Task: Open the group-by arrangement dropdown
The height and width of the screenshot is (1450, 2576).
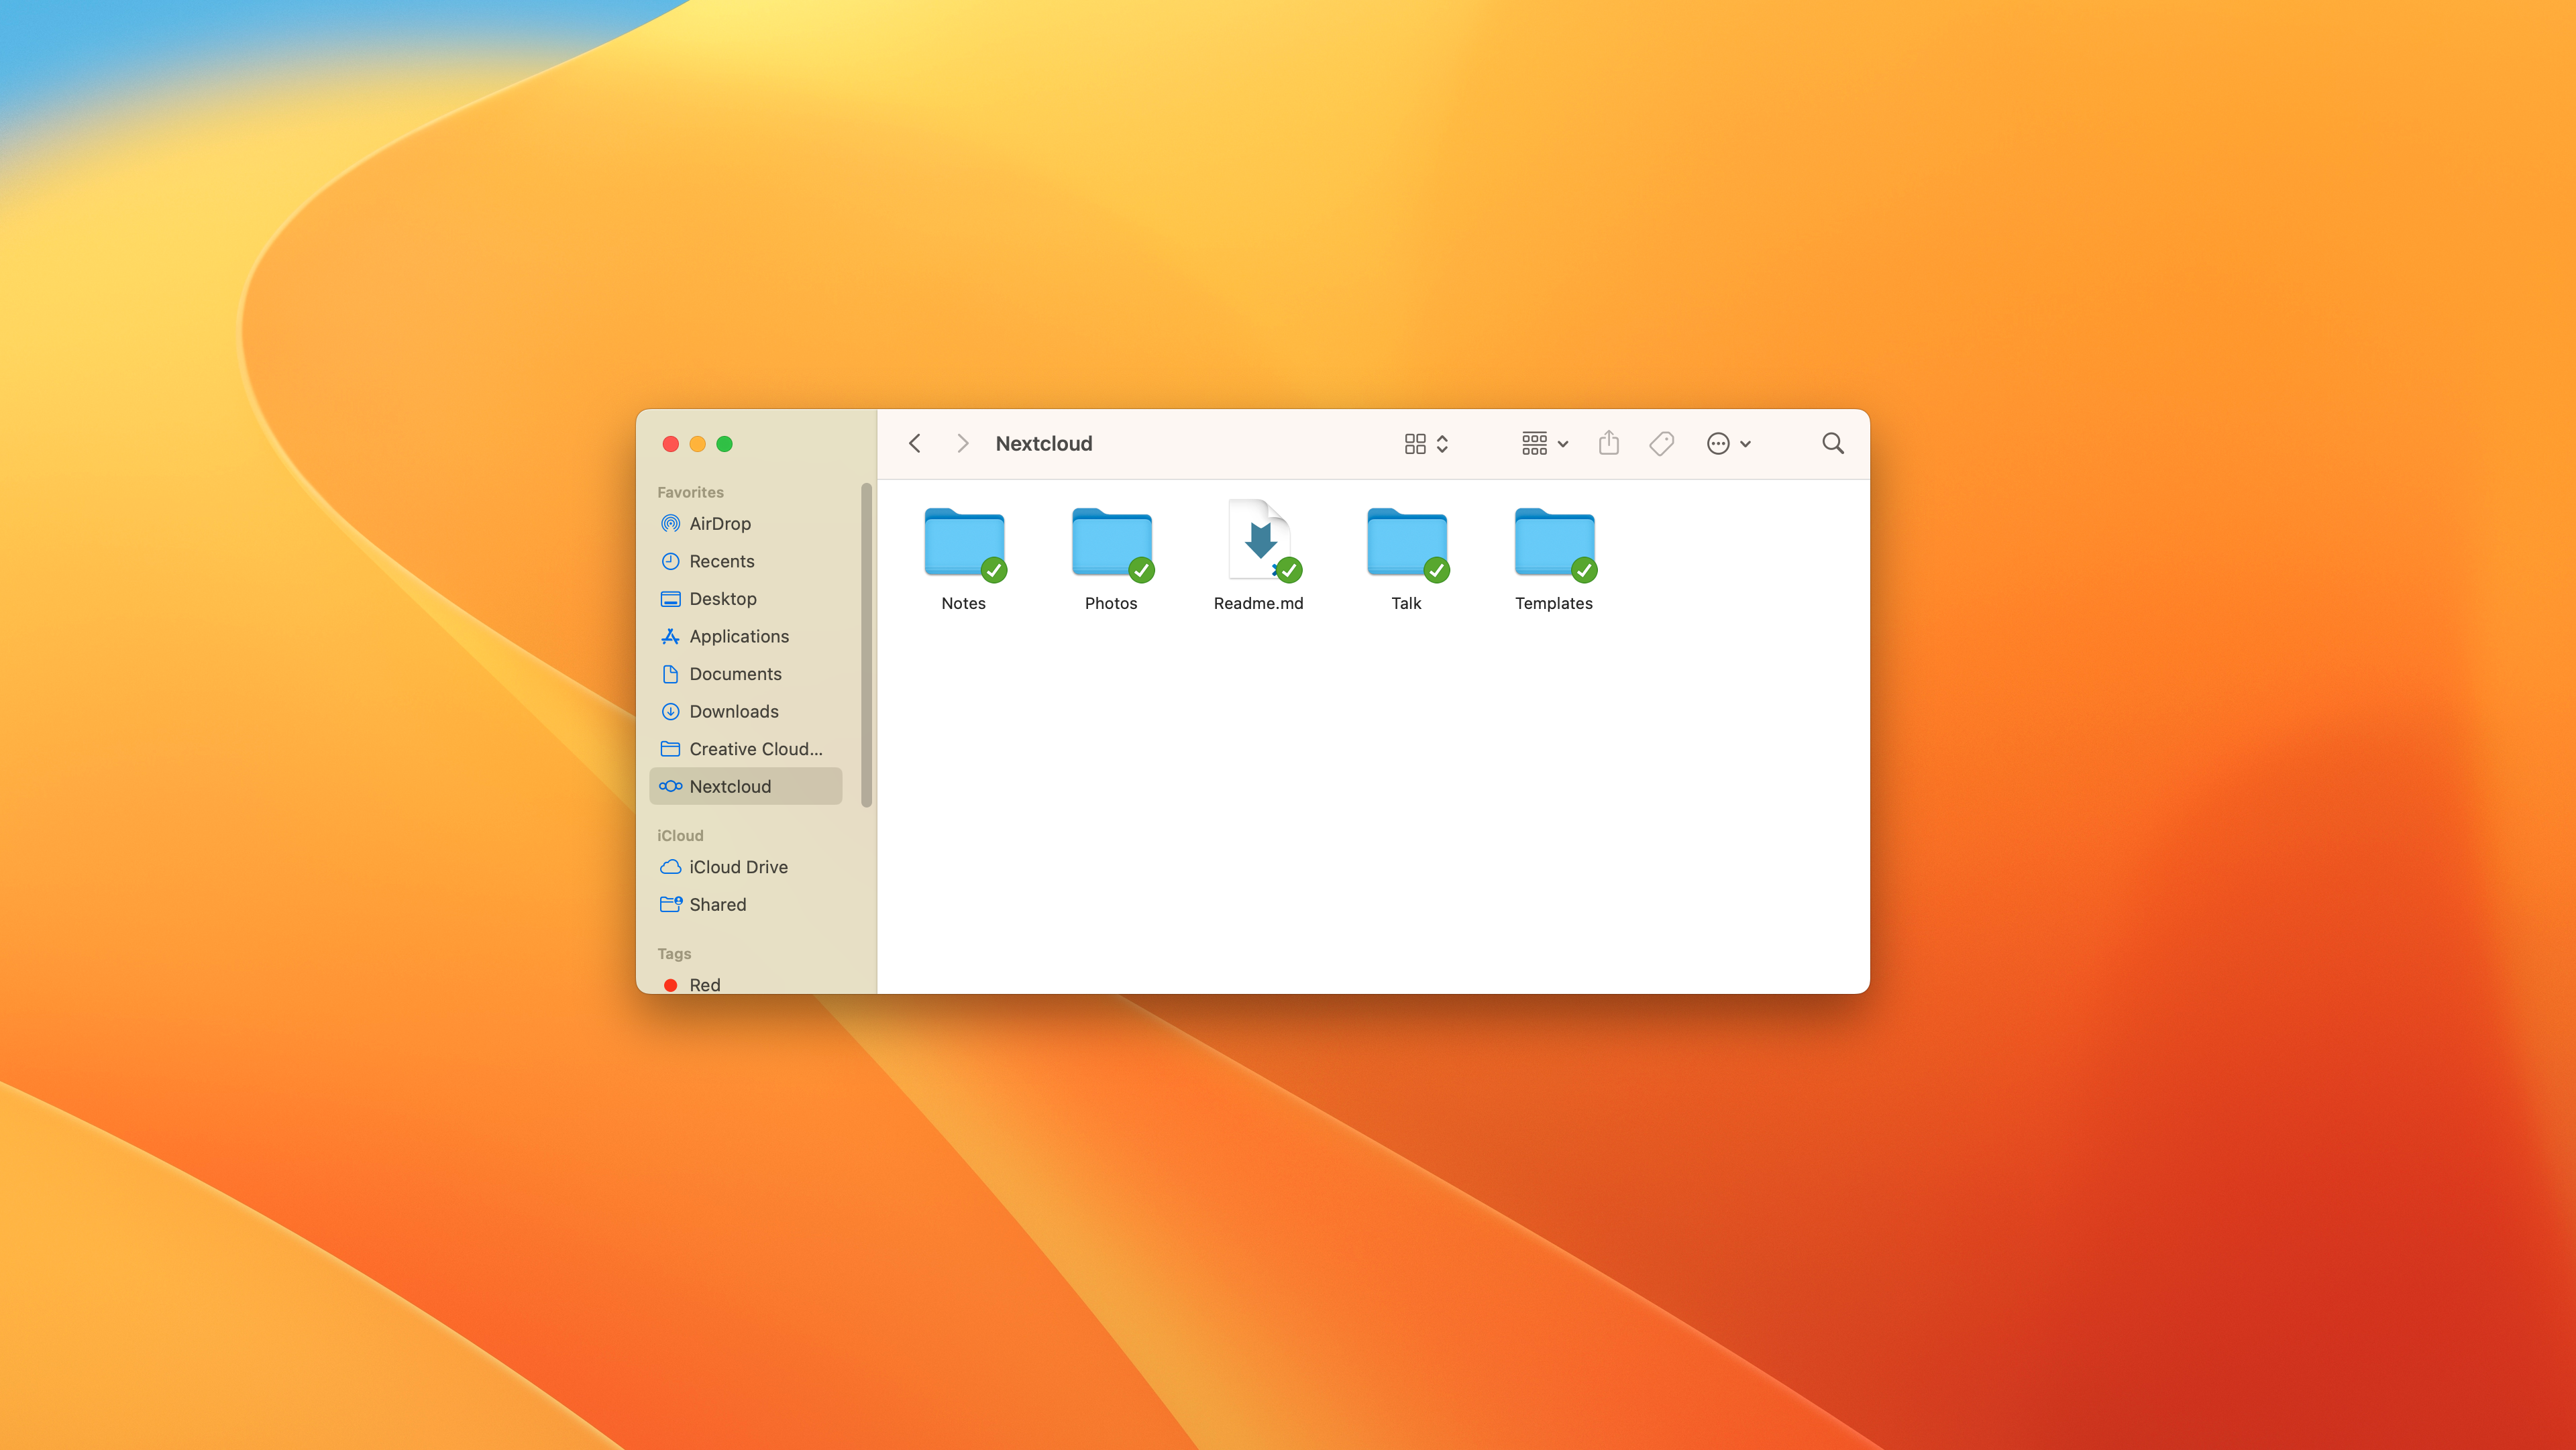Action: click(1544, 443)
